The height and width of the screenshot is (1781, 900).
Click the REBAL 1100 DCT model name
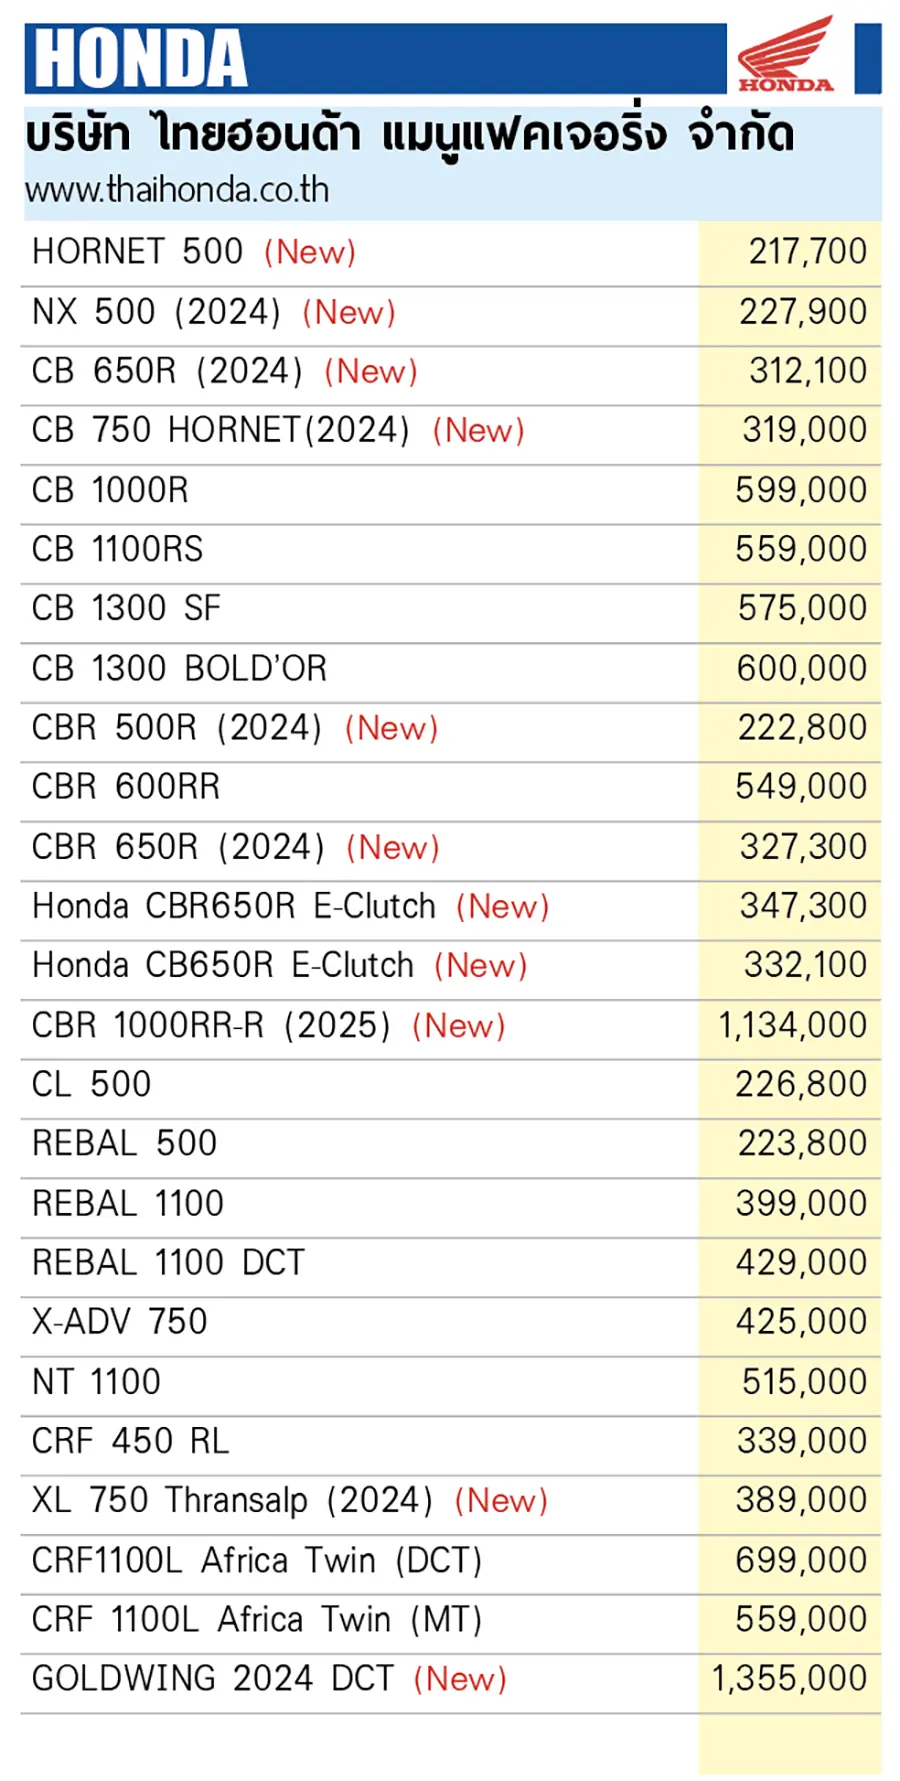tap(168, 1262)
